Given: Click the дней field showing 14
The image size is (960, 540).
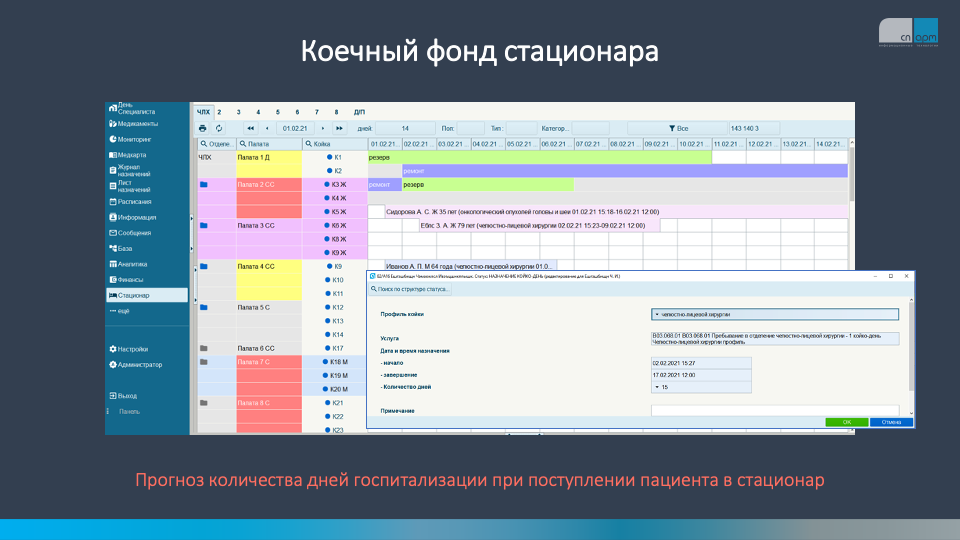Looking at the screenshot, I should coord(405,129).
